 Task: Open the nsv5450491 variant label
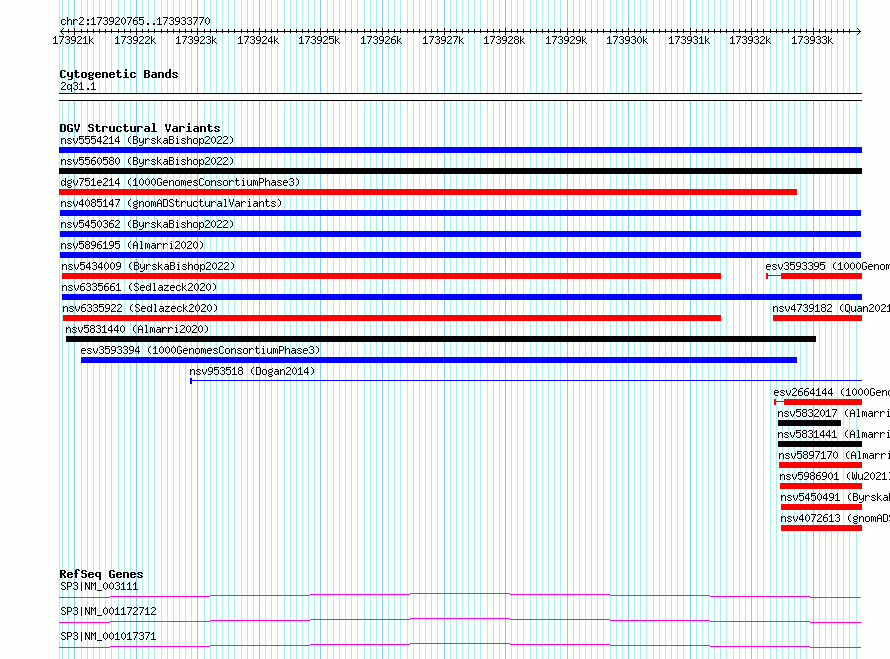click(x=835, y=497)
